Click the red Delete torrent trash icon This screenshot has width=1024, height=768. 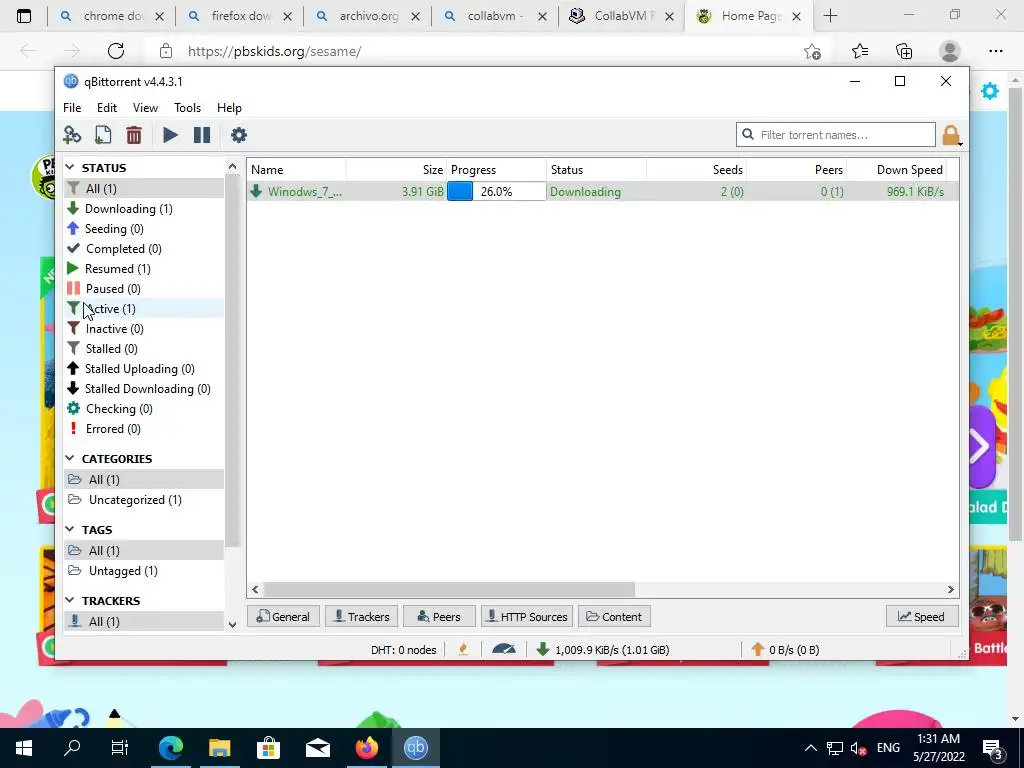click(x=134, y=135)
